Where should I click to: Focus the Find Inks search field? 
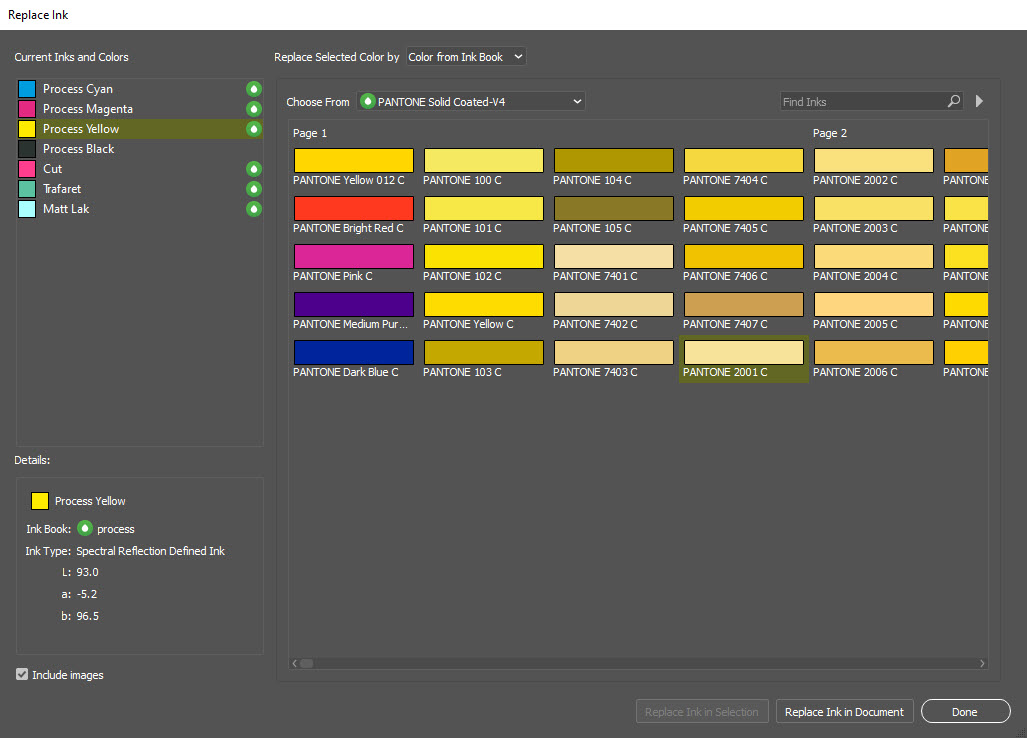pos(871,101)
